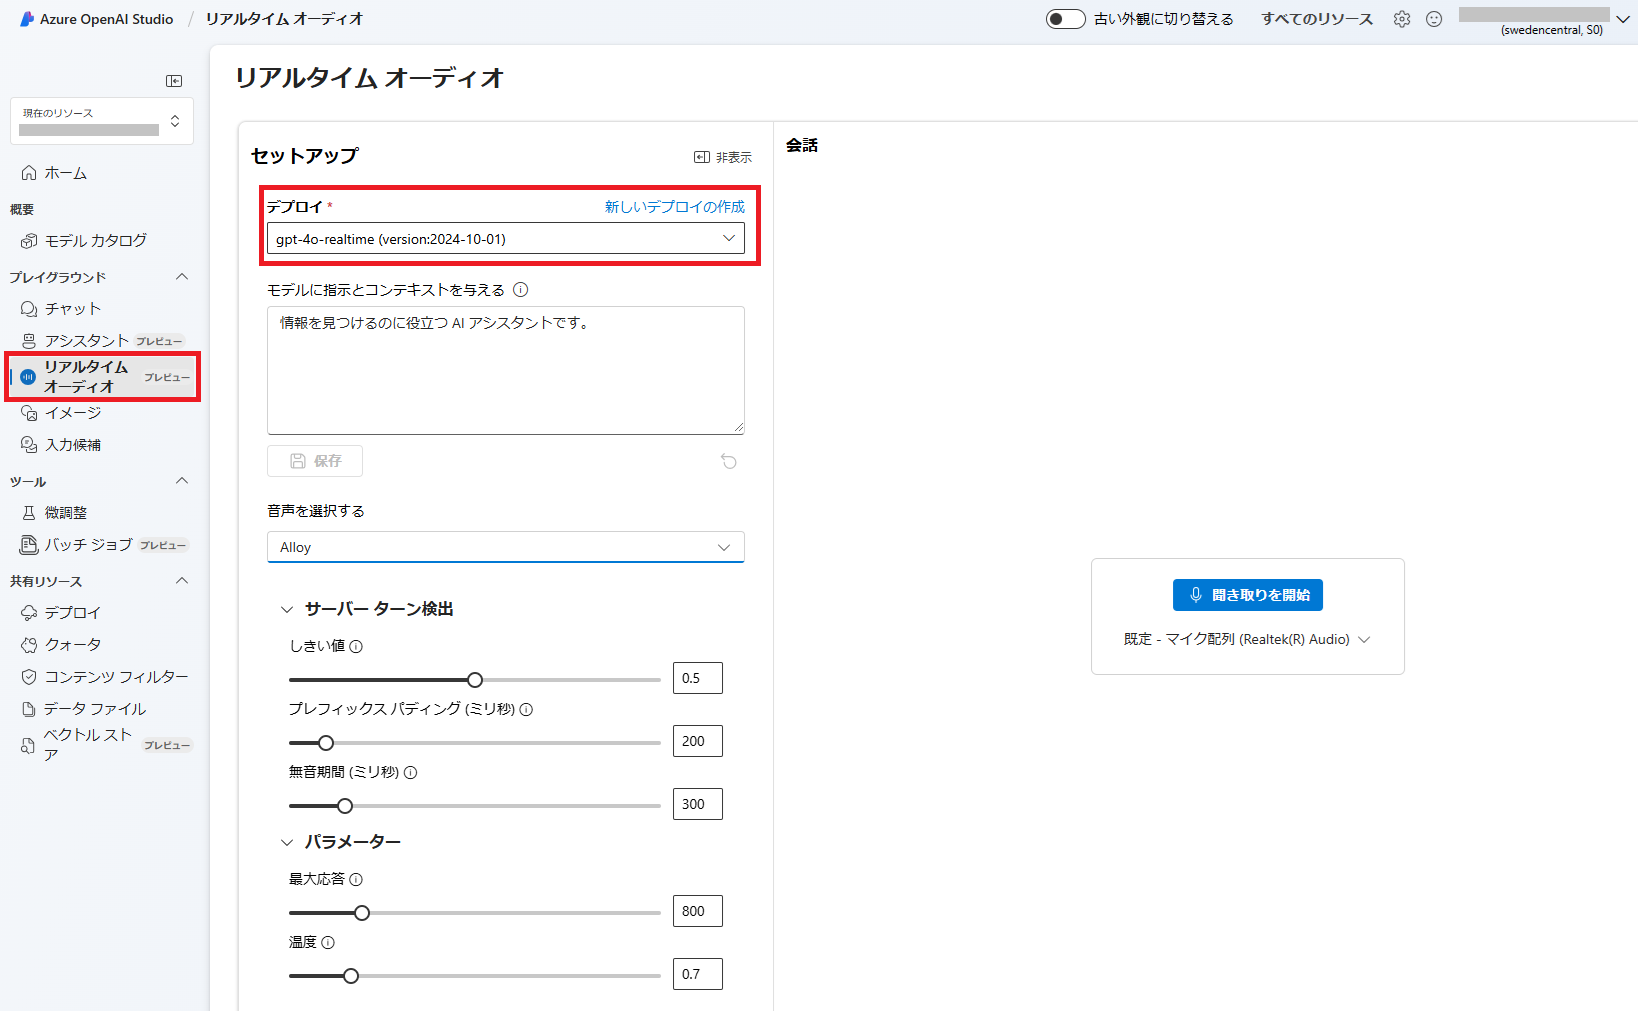Click the info icon beside プレフィックス パディング
The width and height of the screenshot is (1638, 1011).
click(526, 709)
